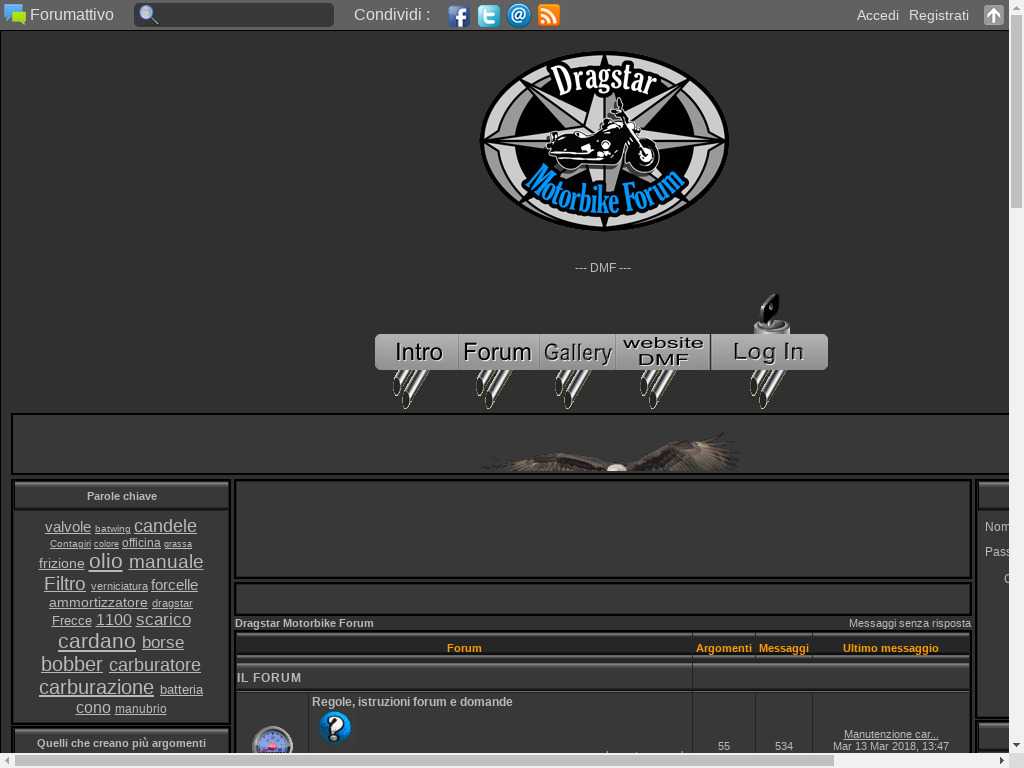
Task: Select keyword frizione
Action: point(61,563)
